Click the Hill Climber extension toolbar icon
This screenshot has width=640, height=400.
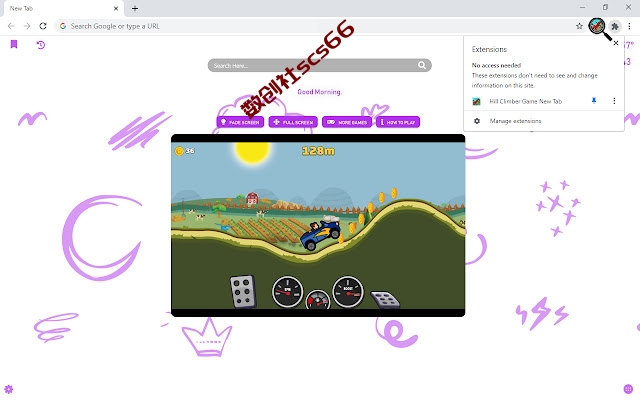tap(597, 26)
